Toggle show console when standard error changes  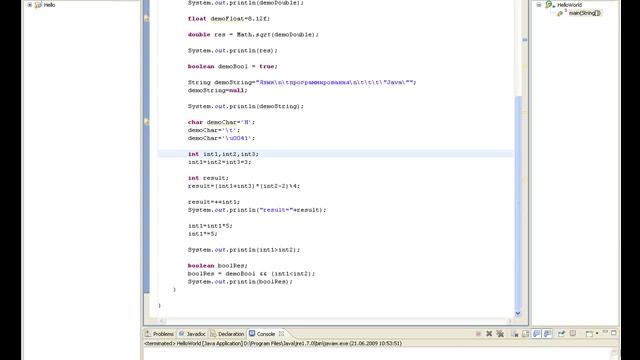pyautogui.click(x=547, y=333)
